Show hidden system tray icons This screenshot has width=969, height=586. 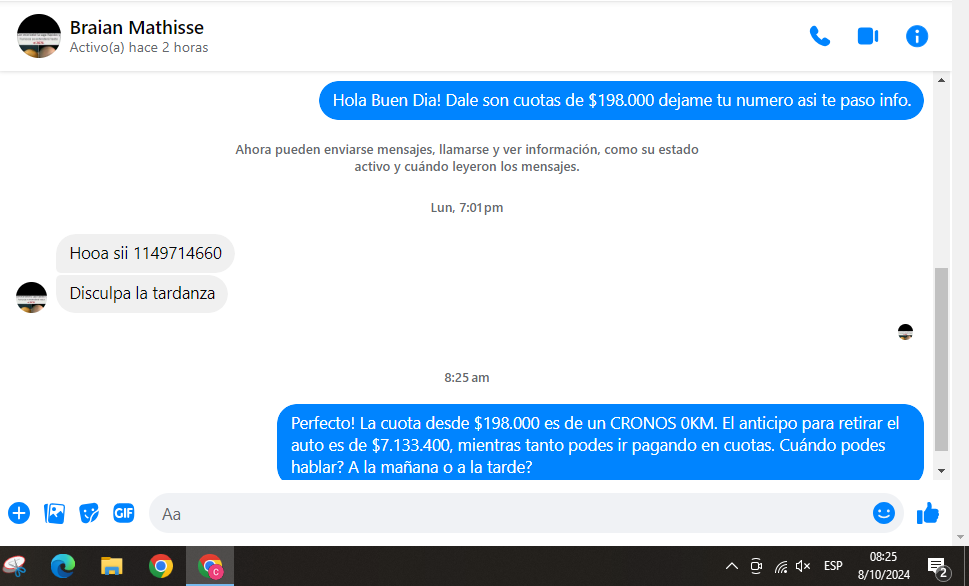(x=732, y=566)
